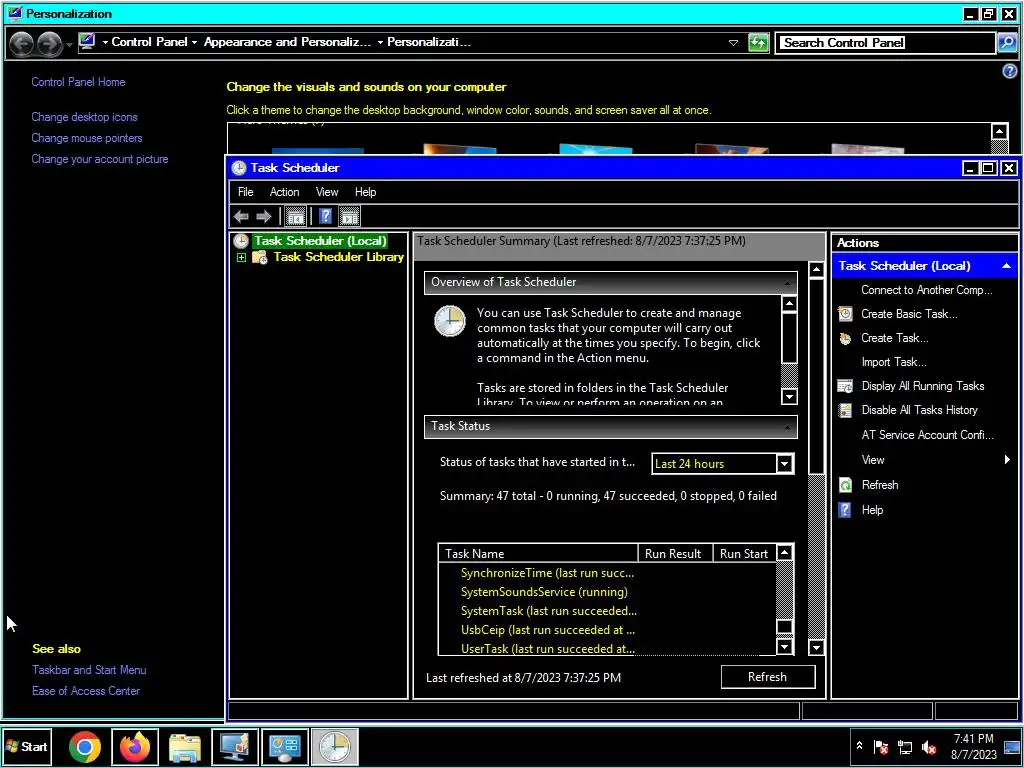Click the Help icon in Actions pane
Screen dimensions: 1024x768
pyautogui.click(x=845, y=510)
